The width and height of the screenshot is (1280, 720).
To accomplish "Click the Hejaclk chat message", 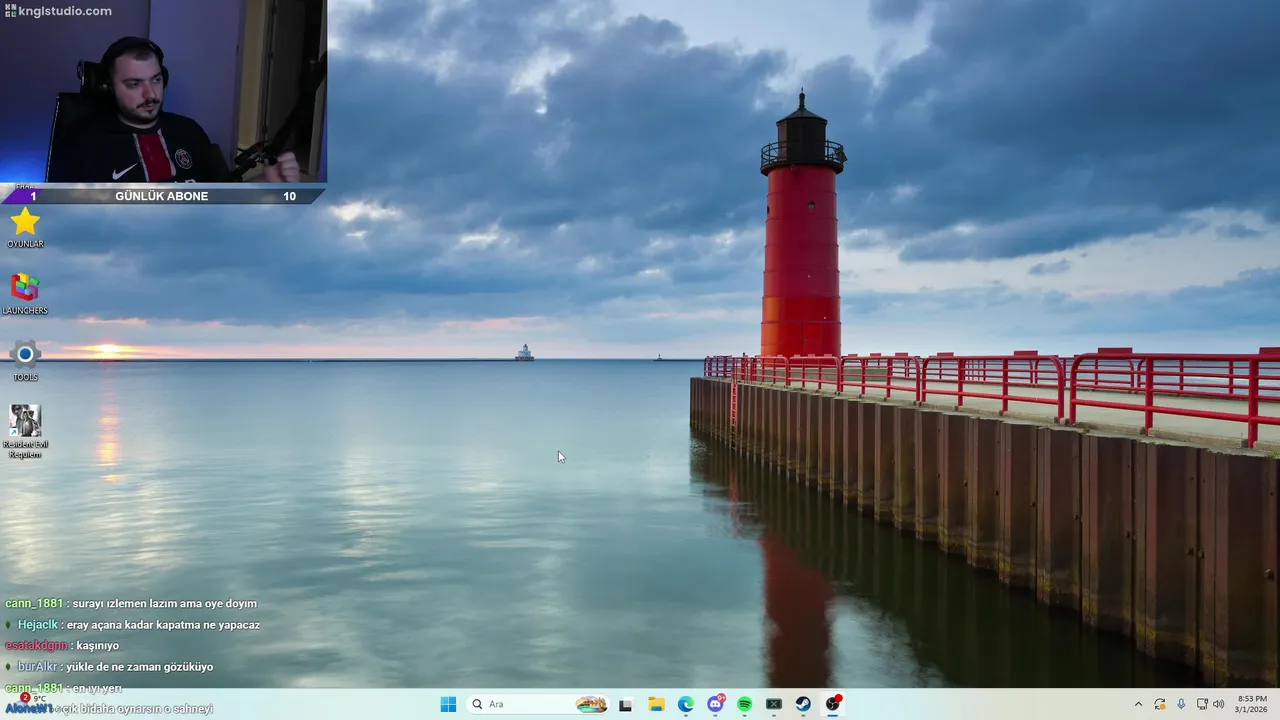I will pyautogui.click(x=133, y=625).
